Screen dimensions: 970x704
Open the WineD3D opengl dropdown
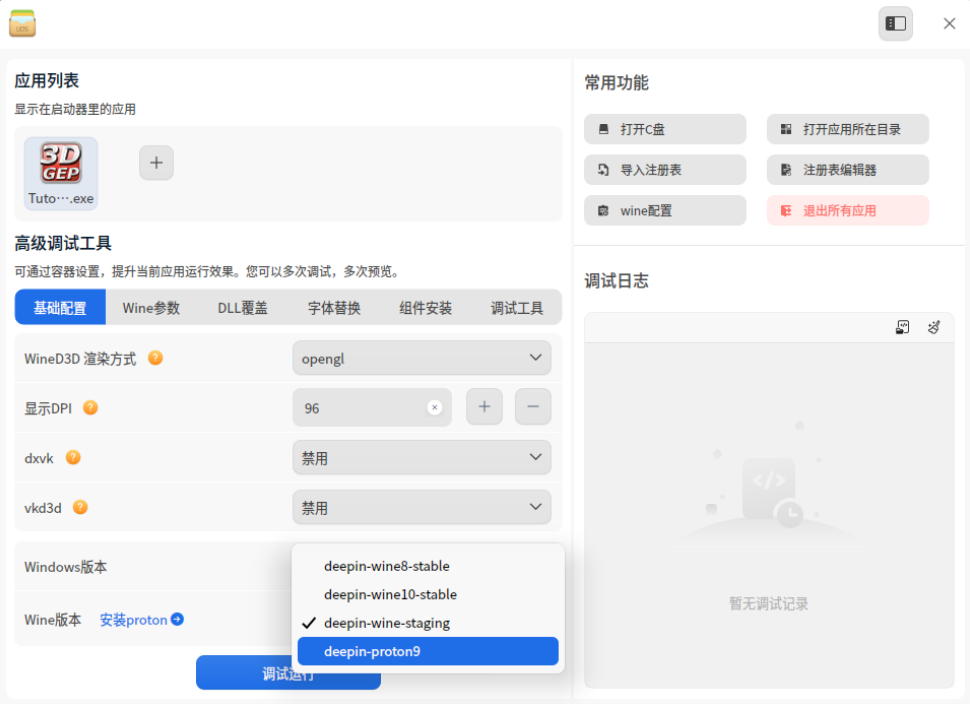click(421, 358)
